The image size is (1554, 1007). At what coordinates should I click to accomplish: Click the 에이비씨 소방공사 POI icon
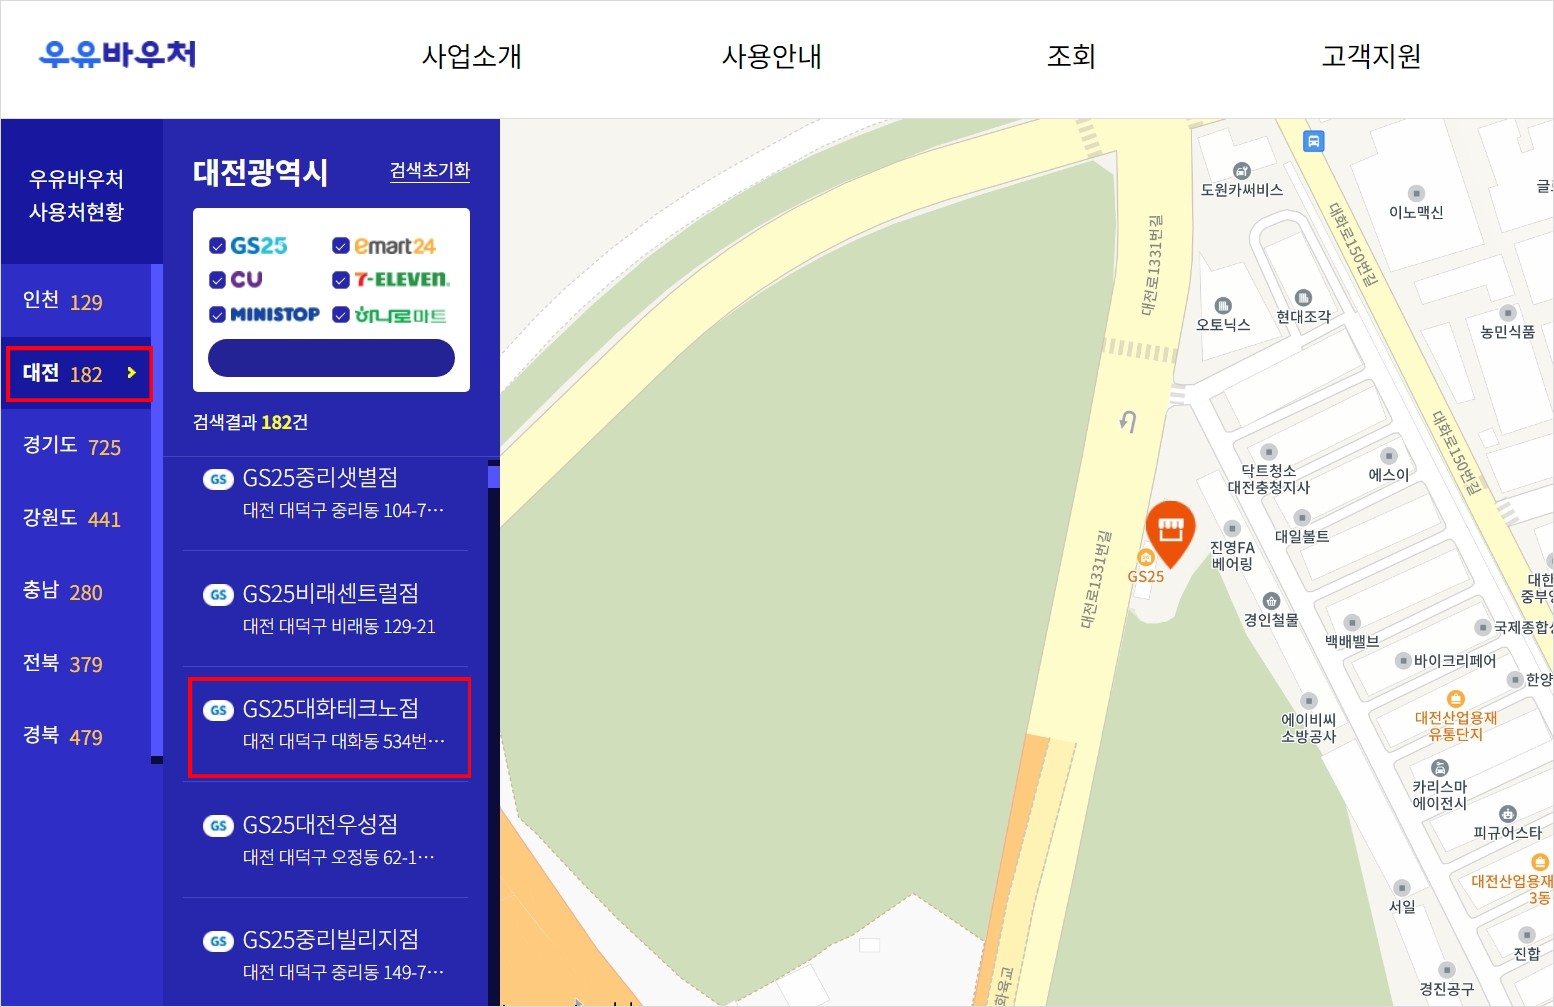click(x=1309, y=701)
